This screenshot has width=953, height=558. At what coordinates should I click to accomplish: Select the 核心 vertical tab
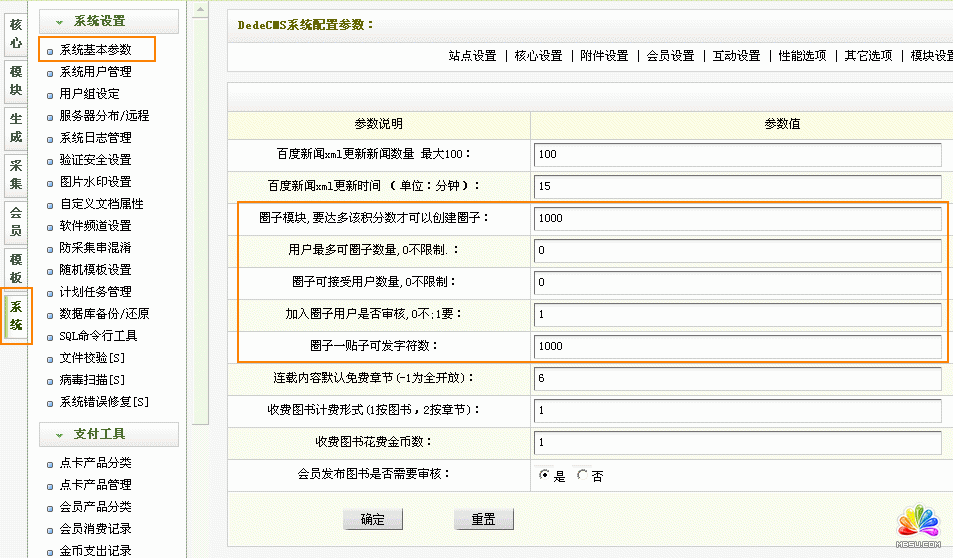(x=16, y=32)
